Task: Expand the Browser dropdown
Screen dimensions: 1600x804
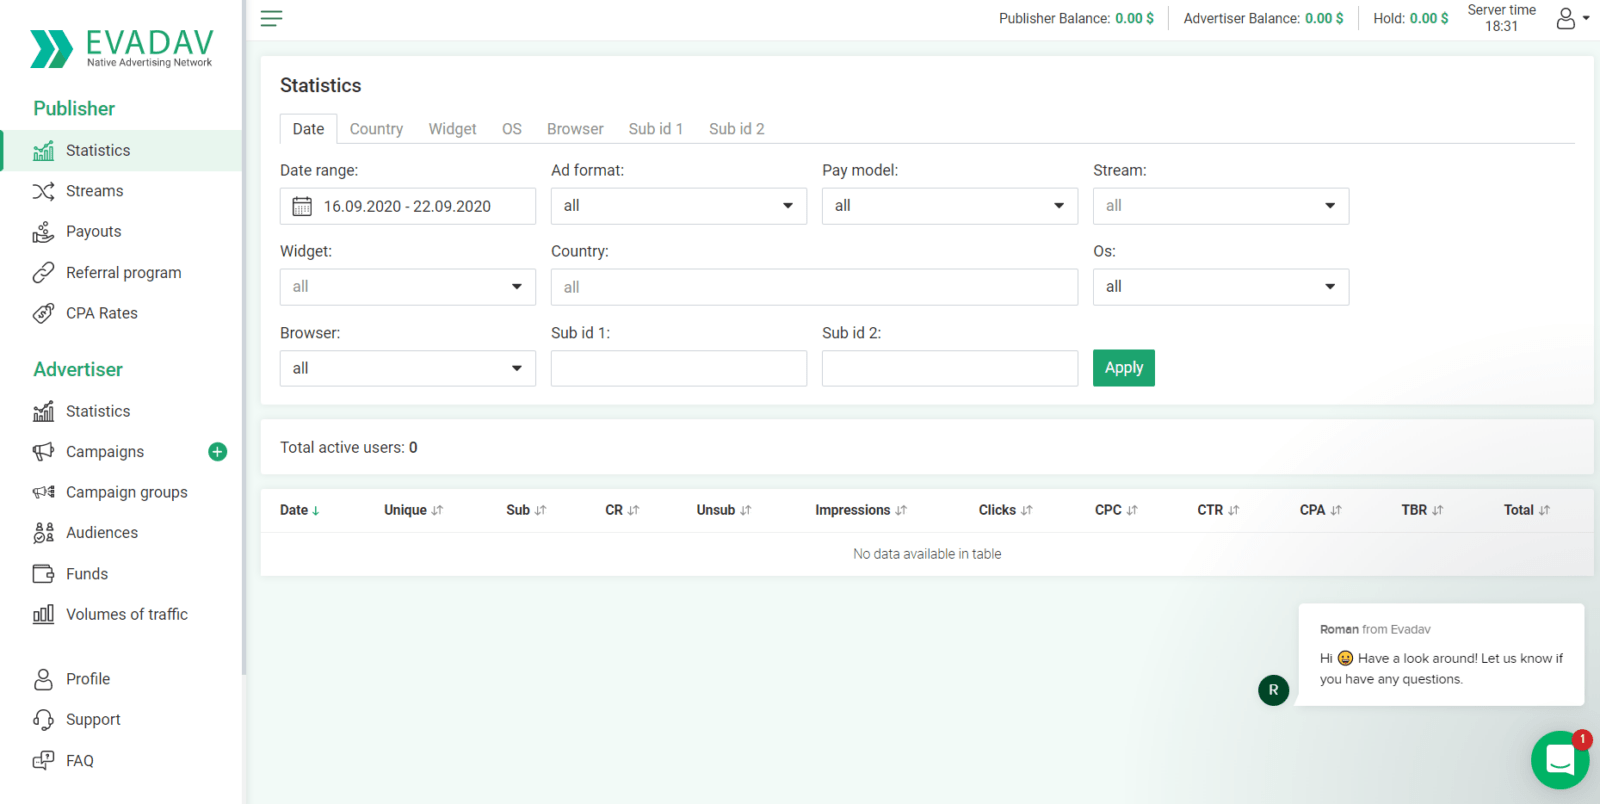Action: [407, 368]
